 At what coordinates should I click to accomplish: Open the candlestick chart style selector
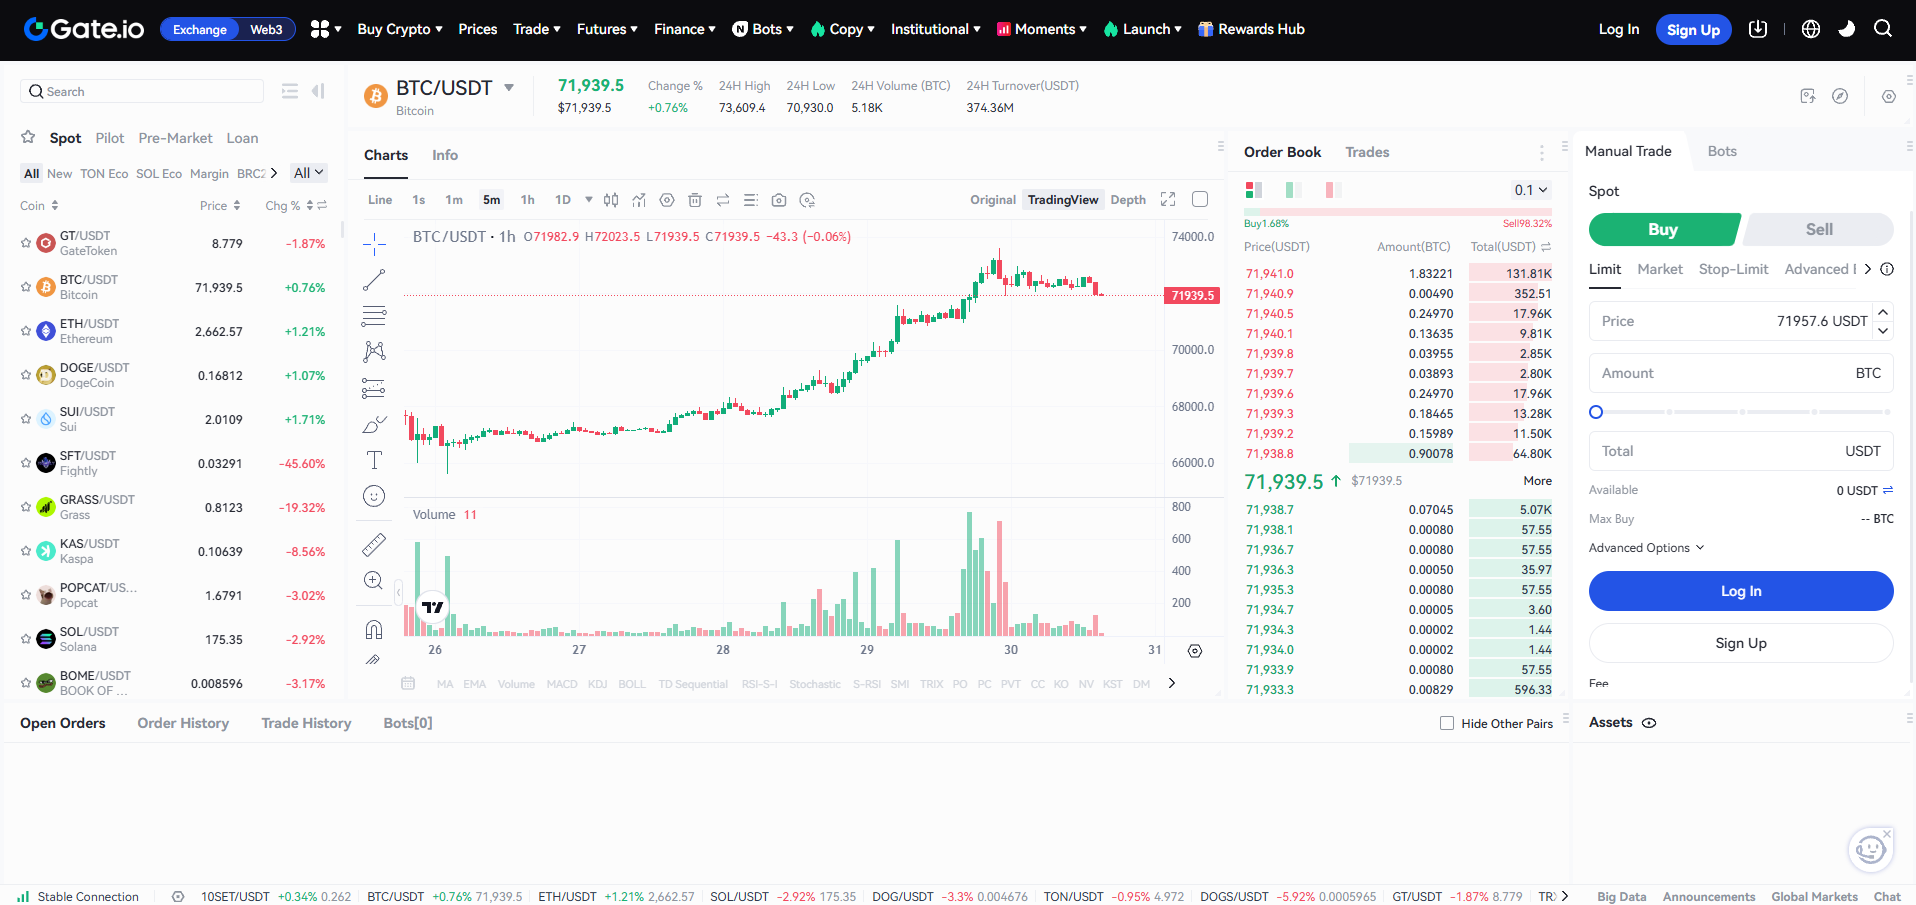[611, 200]
